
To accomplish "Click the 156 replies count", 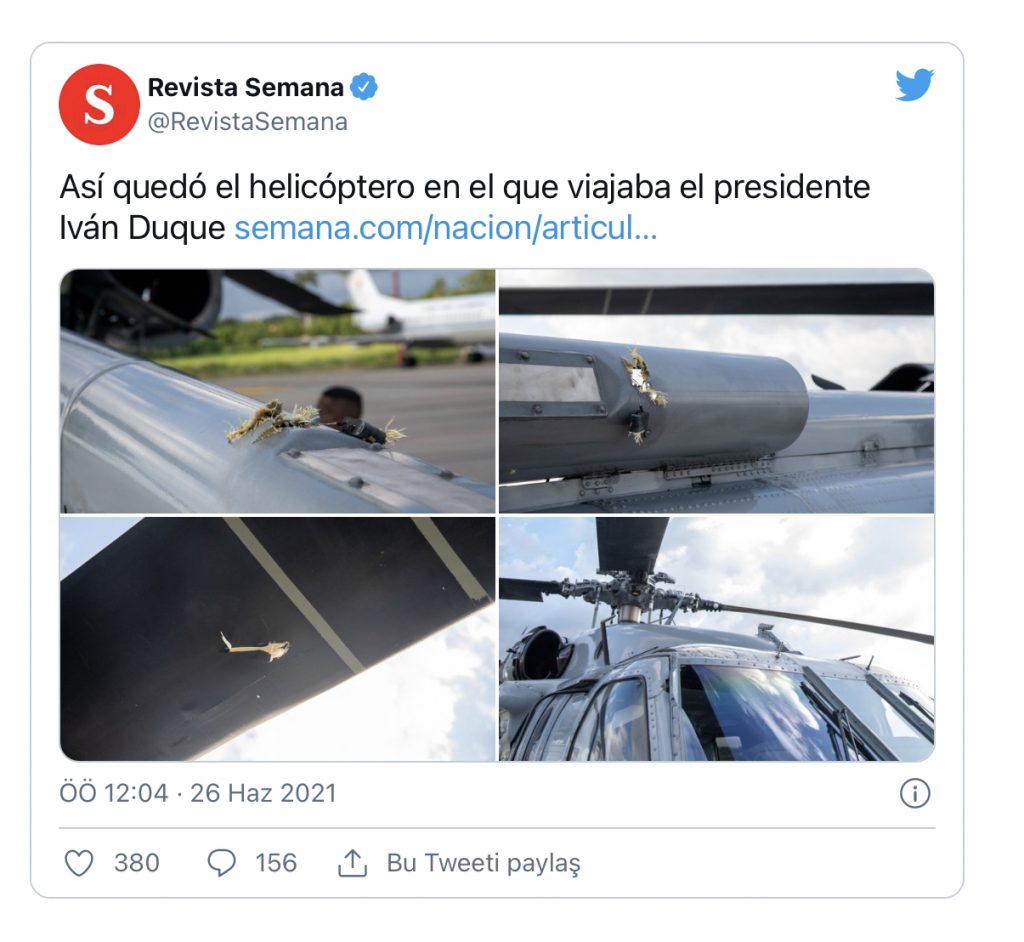I will point(276,863).
